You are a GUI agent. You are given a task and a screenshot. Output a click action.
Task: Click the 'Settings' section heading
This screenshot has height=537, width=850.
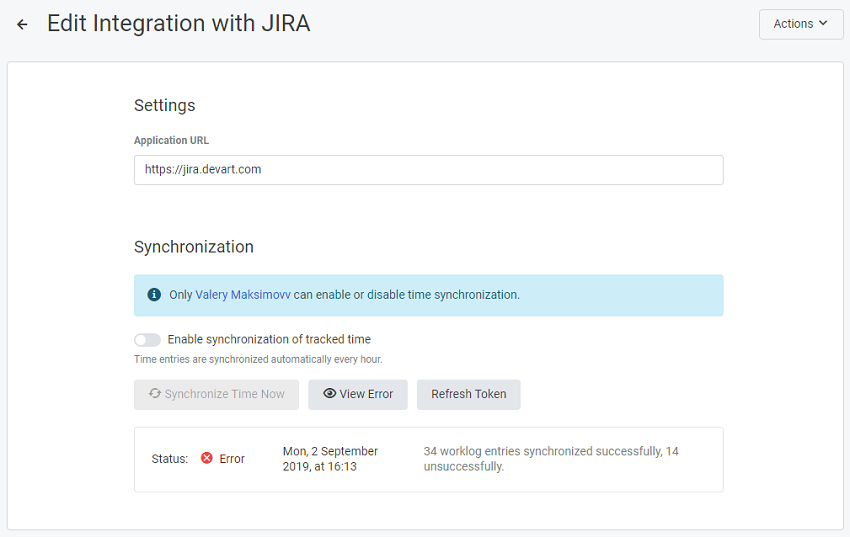click(164, 105)
